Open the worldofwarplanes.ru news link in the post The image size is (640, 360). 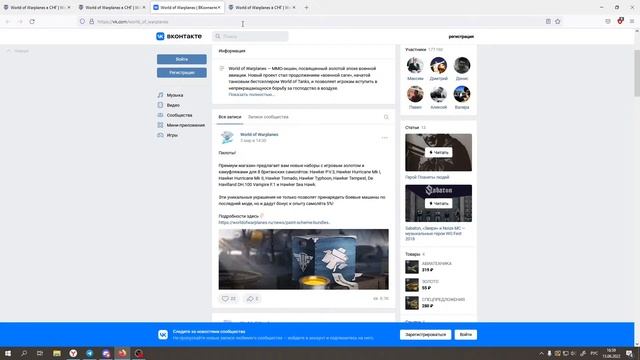point(274,222)
